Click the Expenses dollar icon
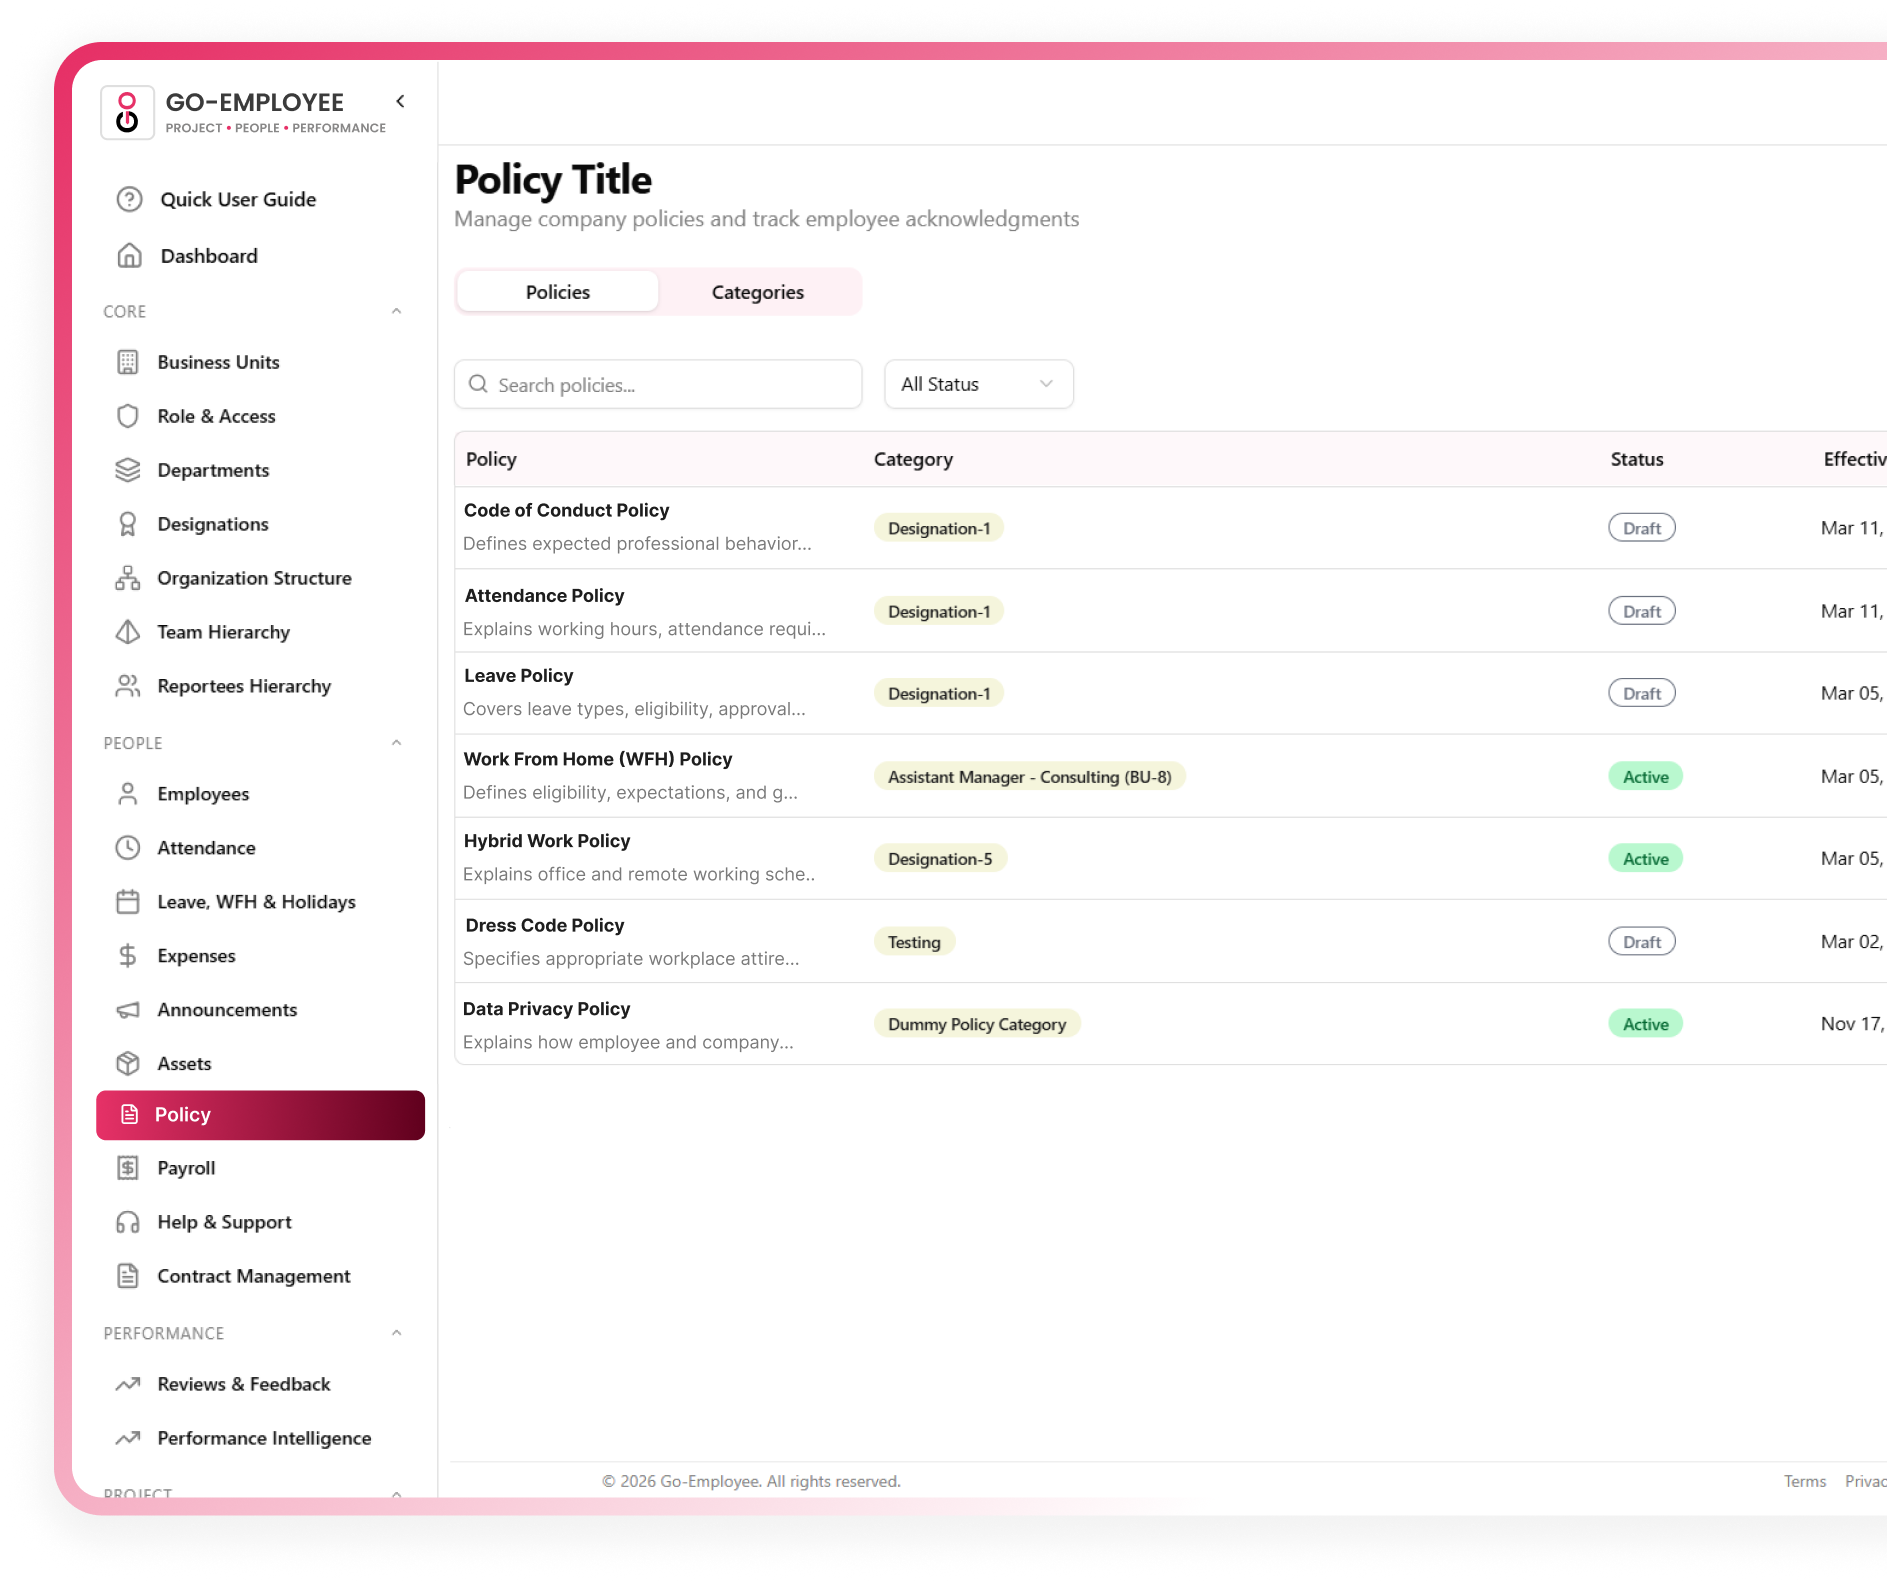 (128, 956)
